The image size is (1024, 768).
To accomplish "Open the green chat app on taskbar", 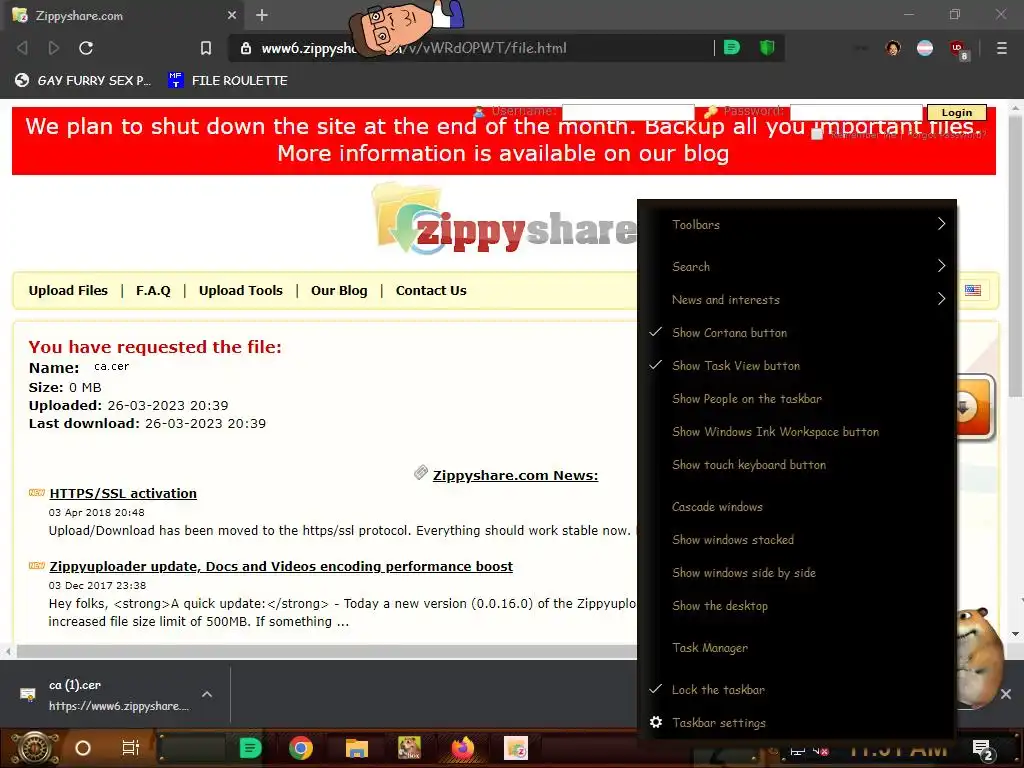I will coord(249,748).
